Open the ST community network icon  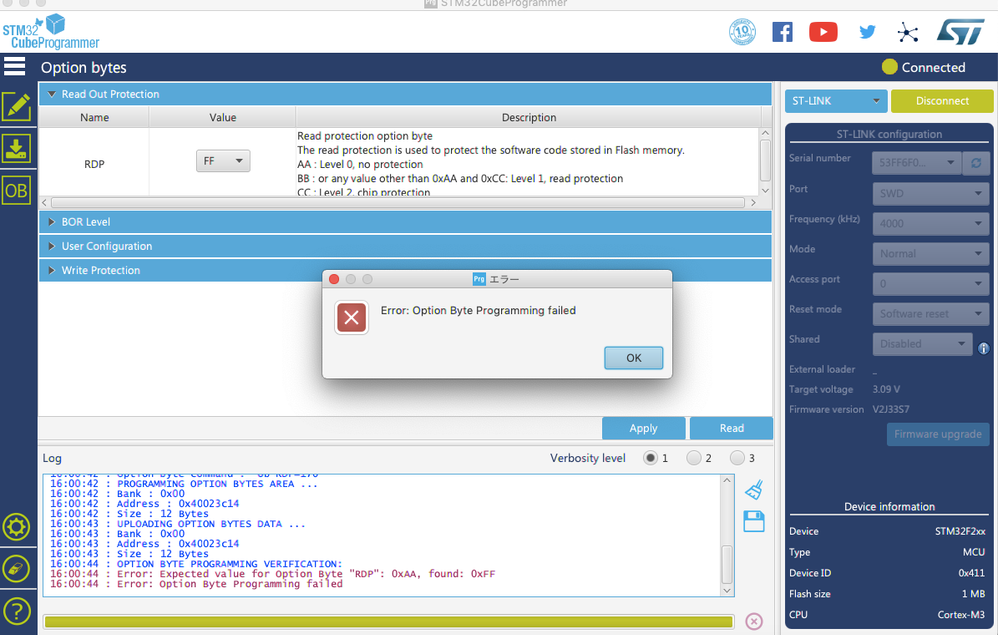908,32
